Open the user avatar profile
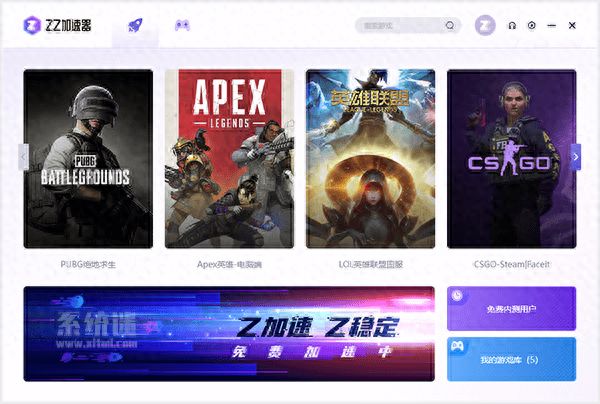The height and width of the screenshot is (404, 600). [485, 26]
